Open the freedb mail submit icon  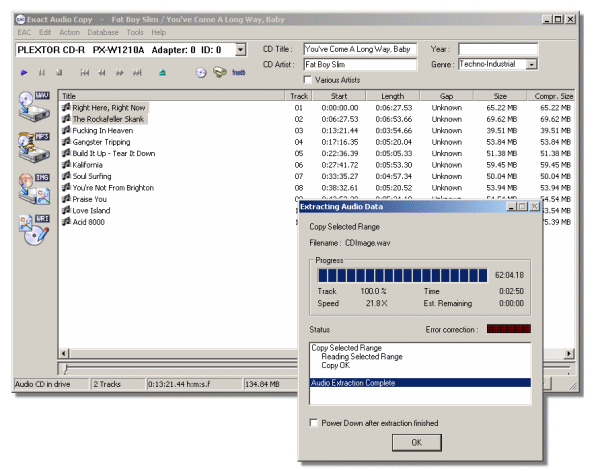220,72
